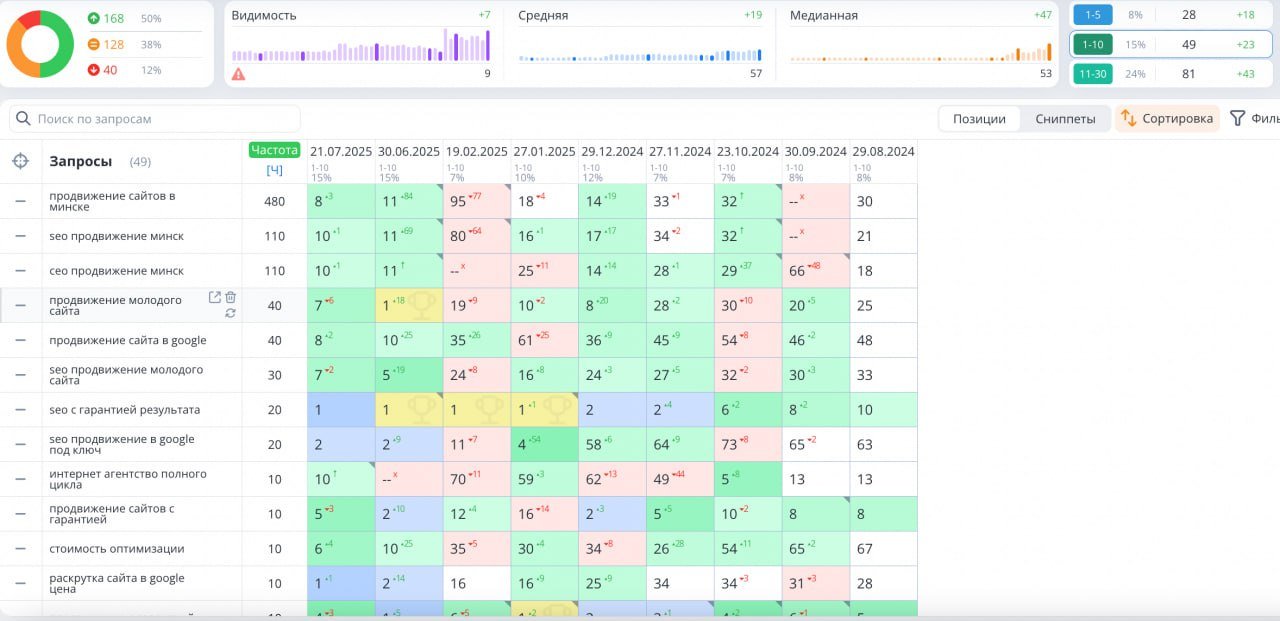The width and height of the screenshot is (1280, 621).
Task: Click the donut chart of position changes
Action: point(40,44)
